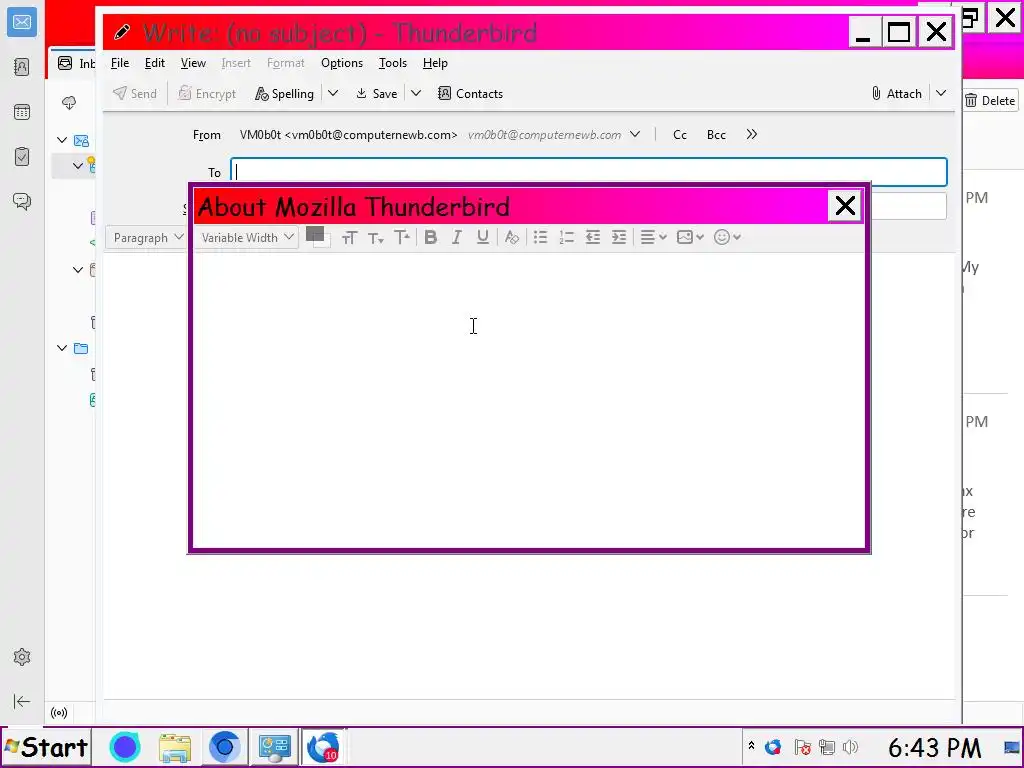
Task: Save the message draft
Action: click(x=377, y=94)
